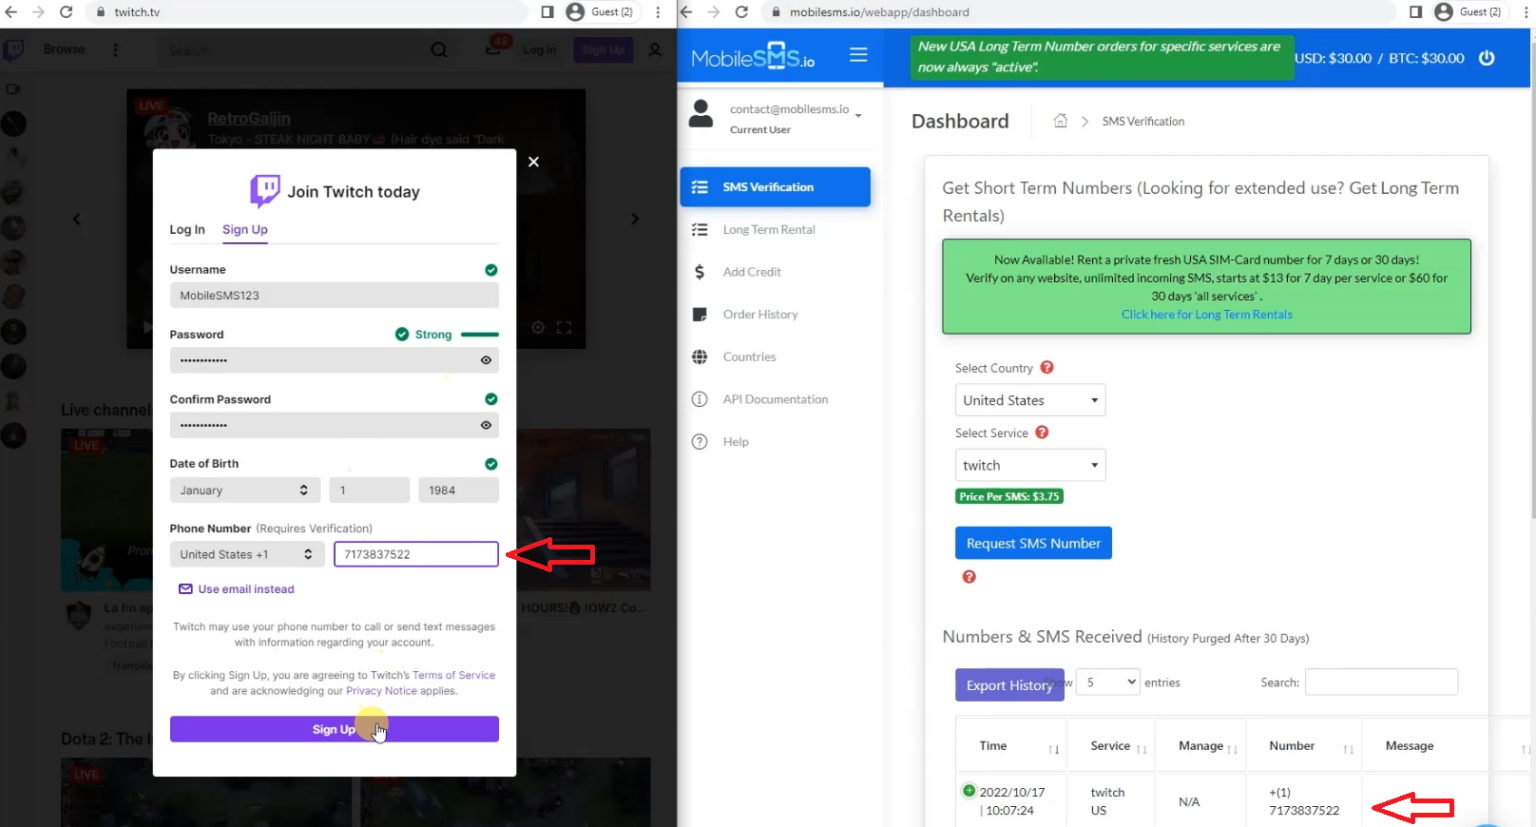Open the API Documentation page

pyautogui.click(x=775, y=398)
